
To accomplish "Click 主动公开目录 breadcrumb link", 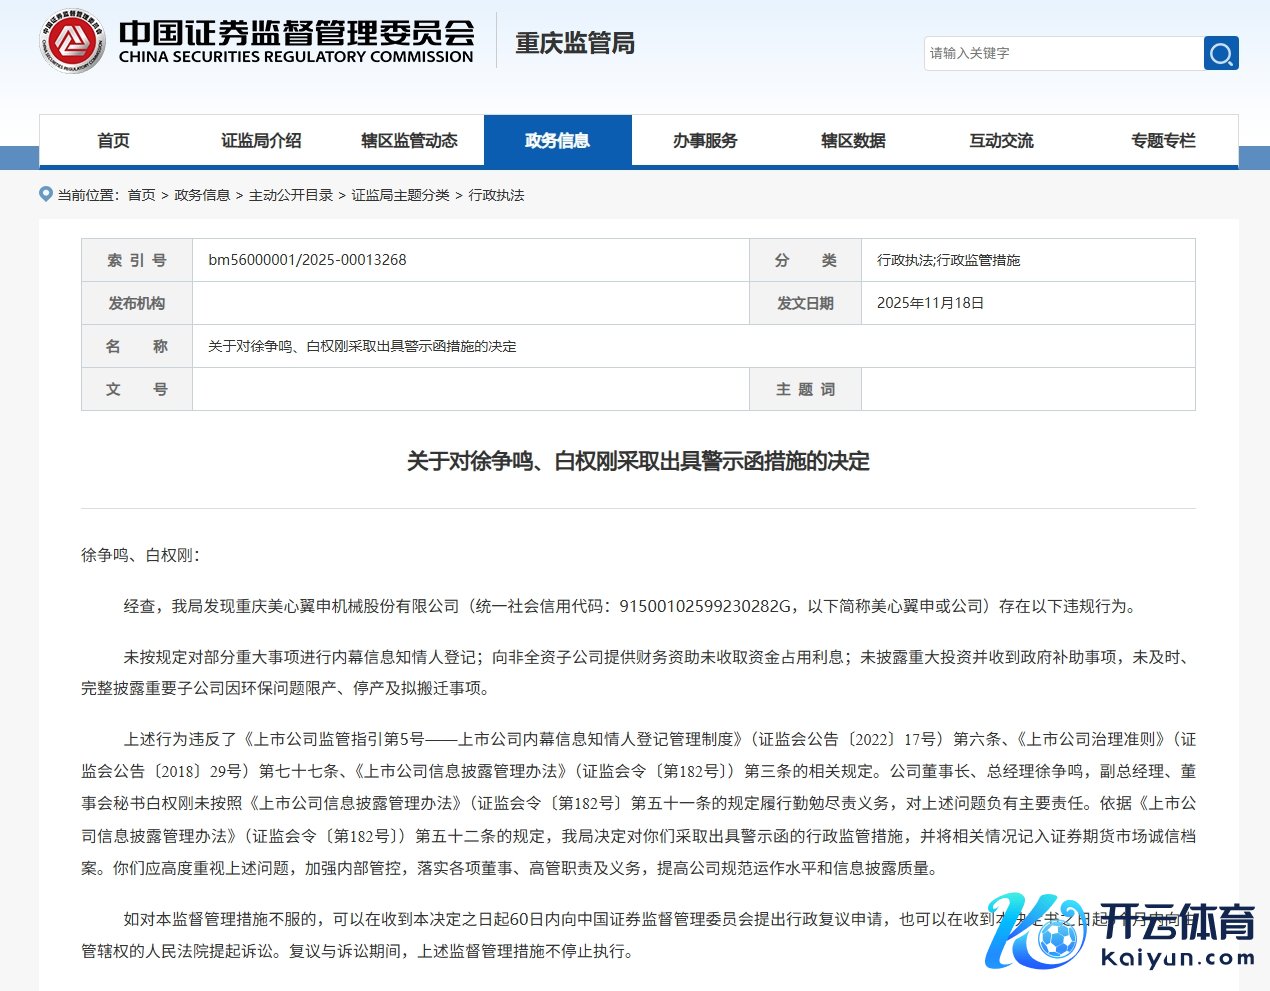I will click(290, 195).
